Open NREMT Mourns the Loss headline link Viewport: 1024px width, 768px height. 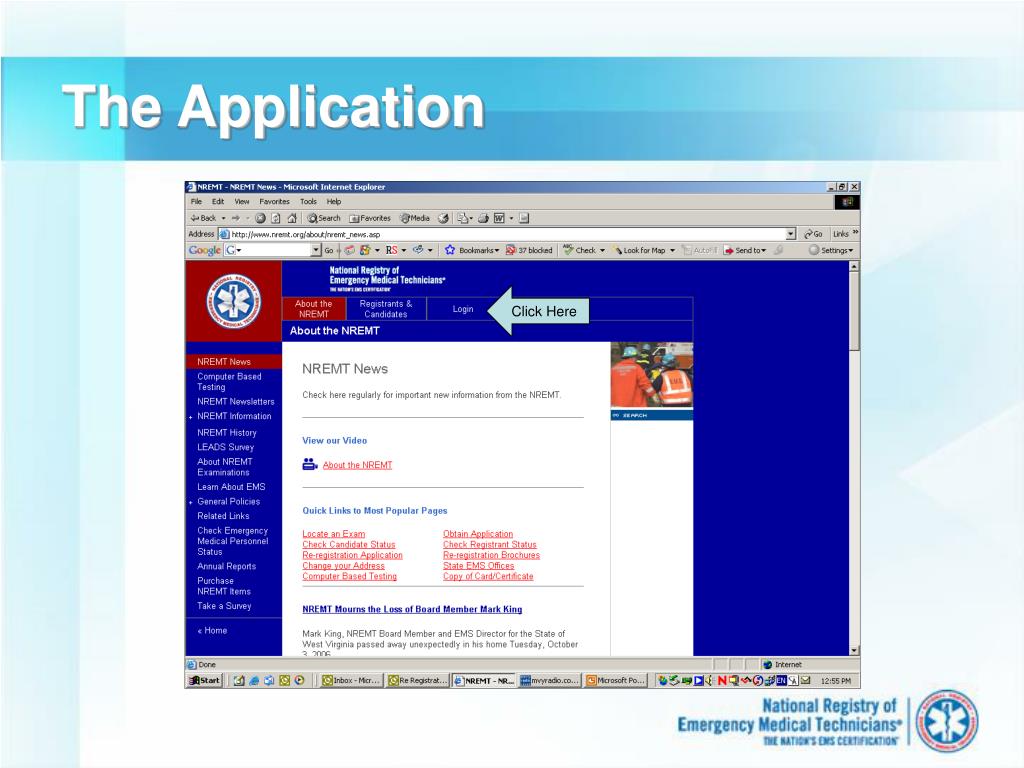point(412,609)
